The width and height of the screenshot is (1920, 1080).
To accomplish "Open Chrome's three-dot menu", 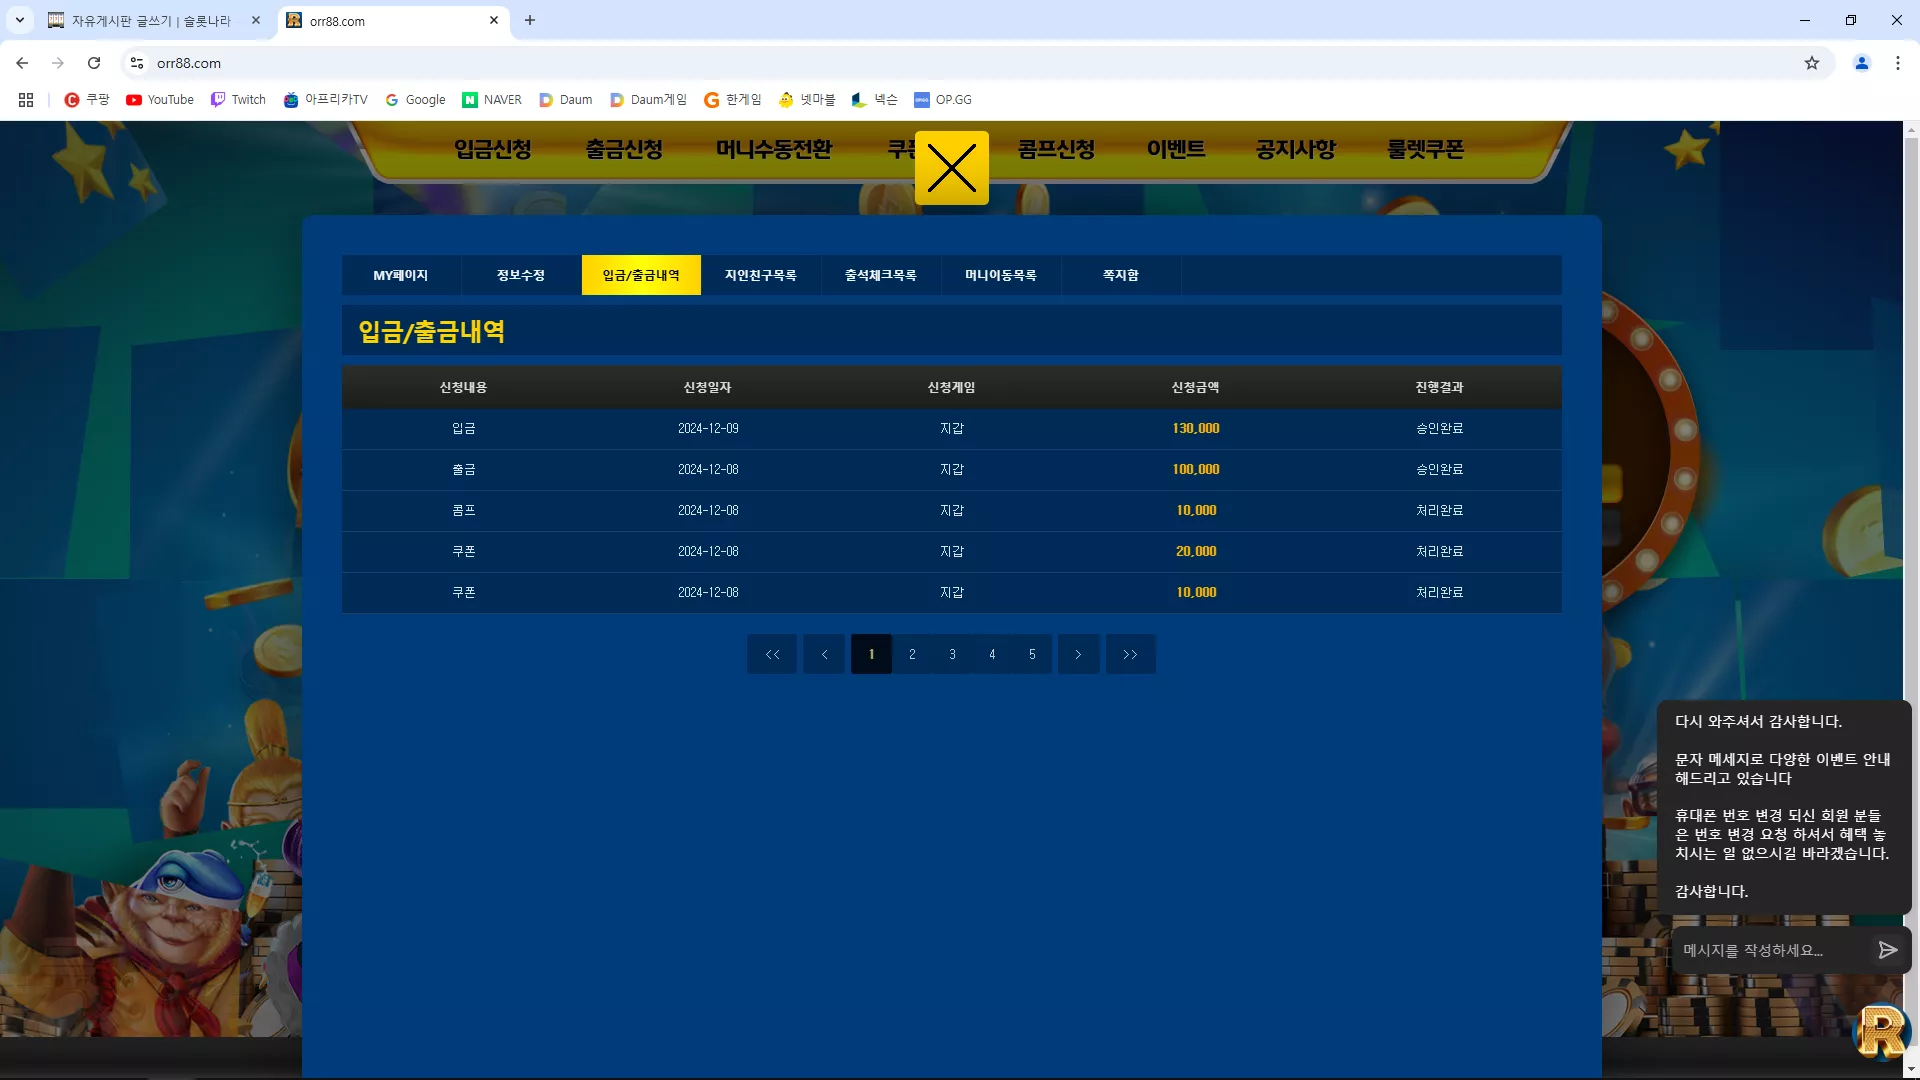I will click(x=1897, y=63).
